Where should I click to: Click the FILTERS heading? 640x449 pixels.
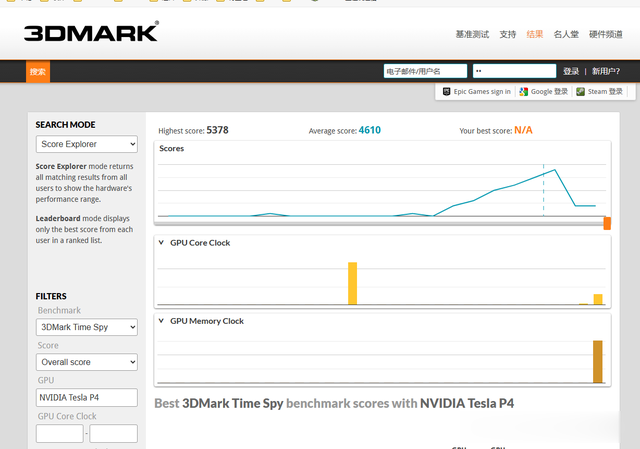click(x=51, y=296)
